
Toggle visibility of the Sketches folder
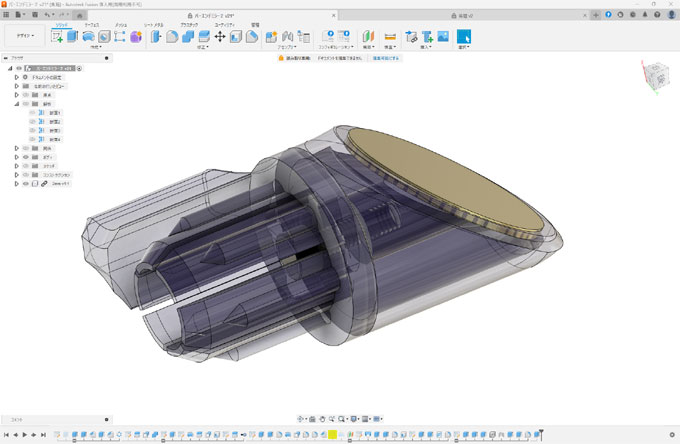point(26,166)
